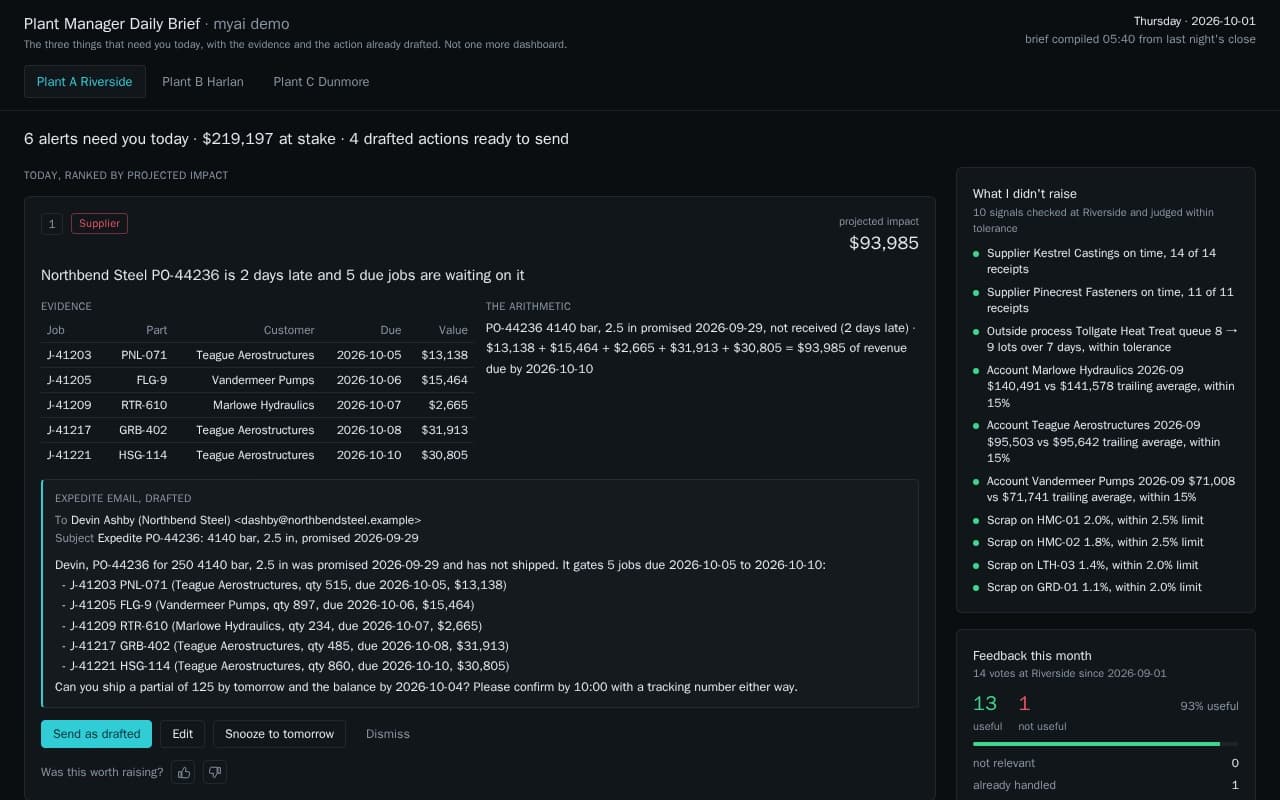Click the 'What I didn't raise' heading
Image resolution: width=1280 pixels, height=800 pixels.
(1025, 194)
